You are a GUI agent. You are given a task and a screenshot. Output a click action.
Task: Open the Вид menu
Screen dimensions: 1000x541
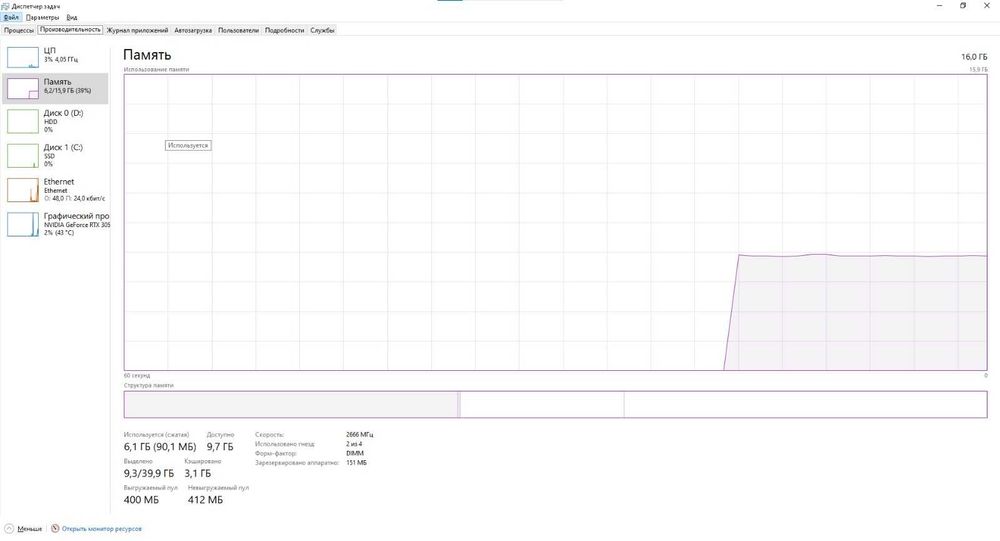[72, 17]
